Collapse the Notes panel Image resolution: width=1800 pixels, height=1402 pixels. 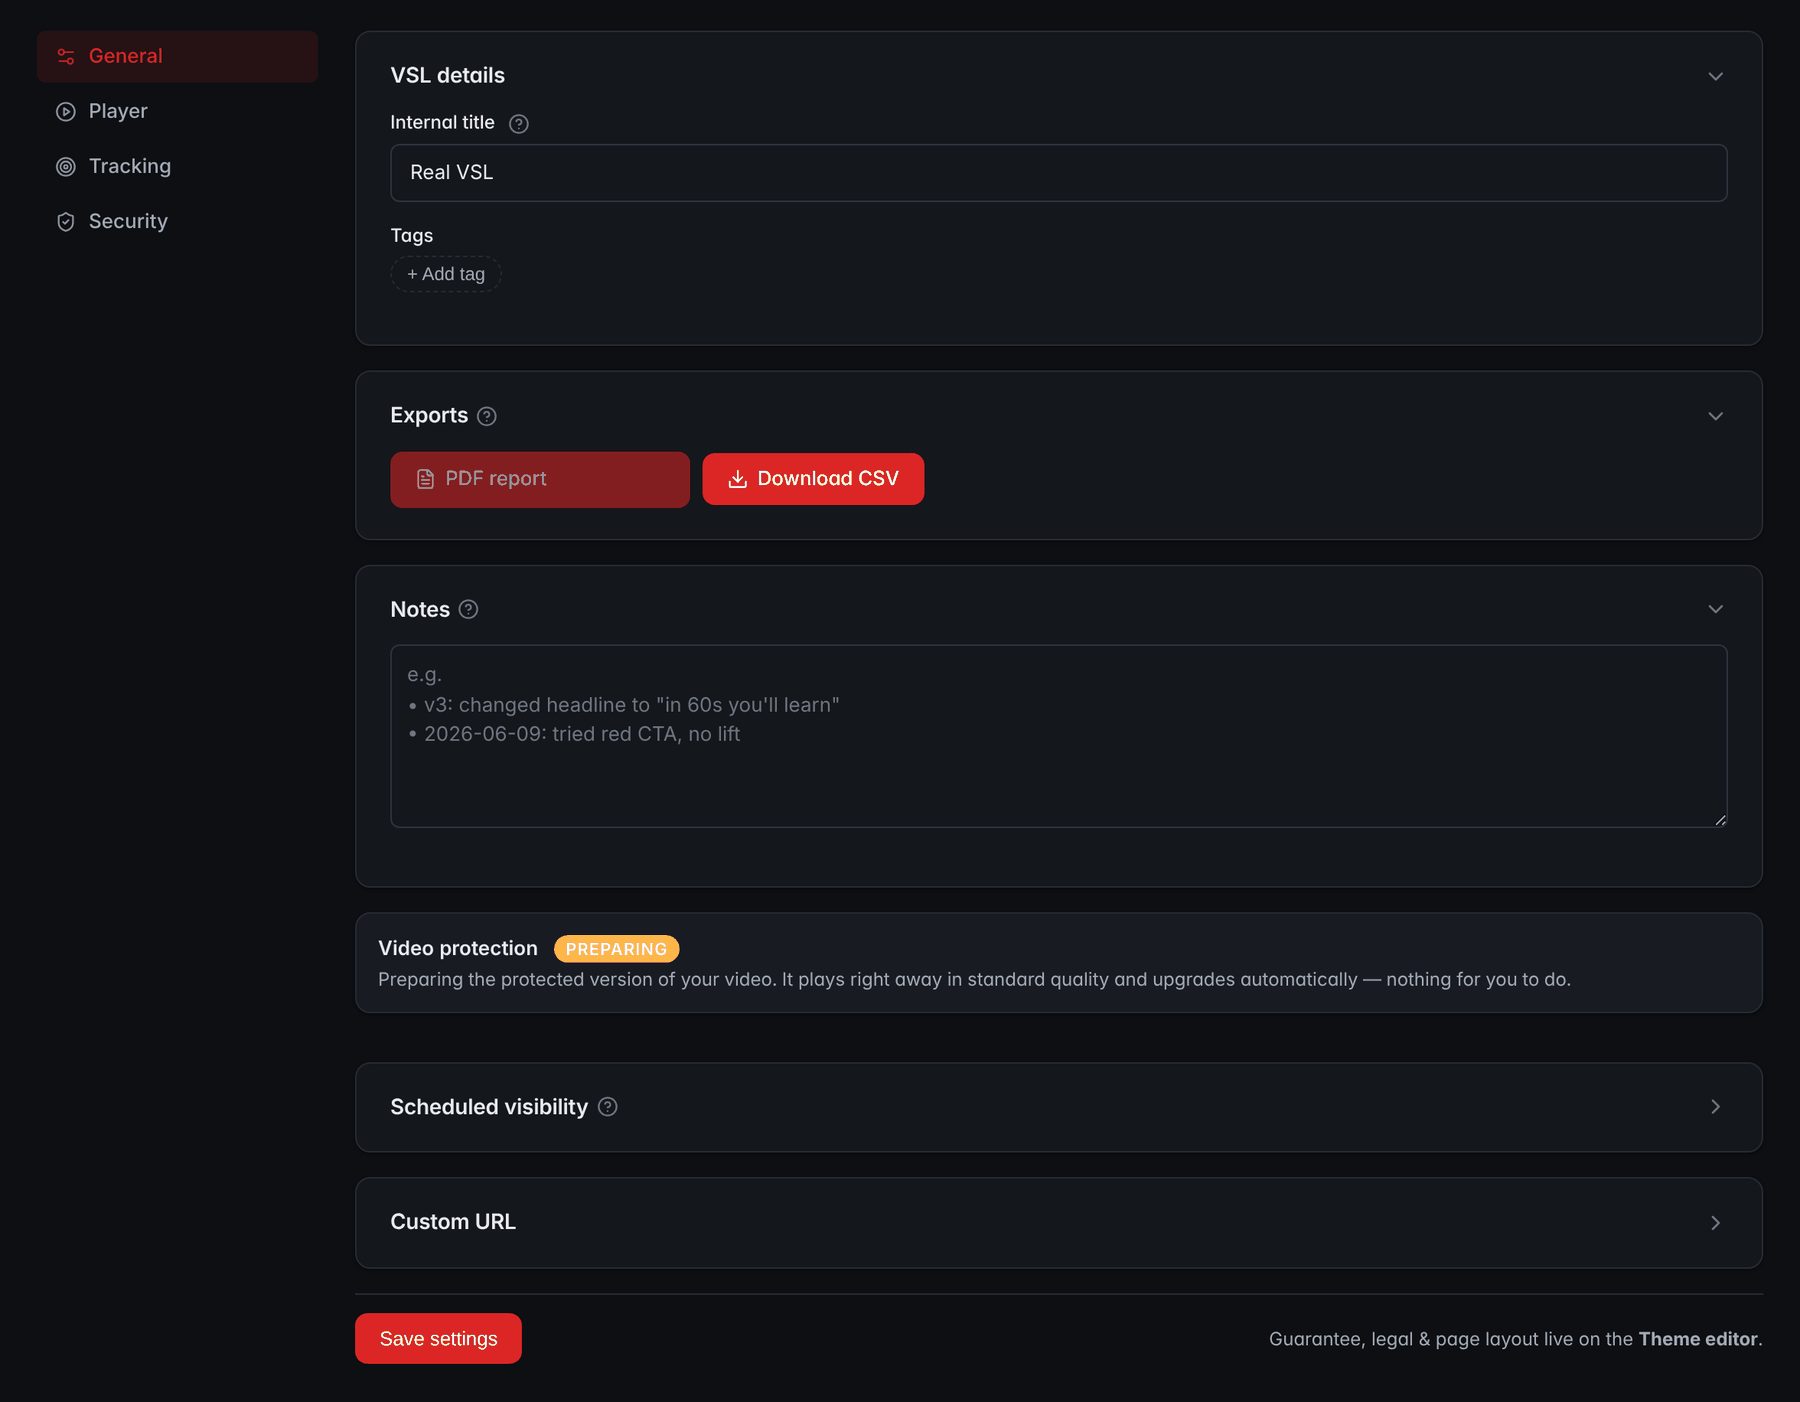(1715, 609)
